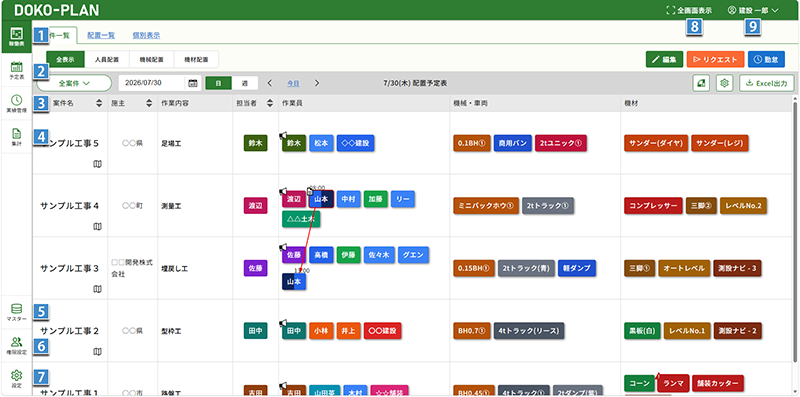
Task: Switch to the 個別表示 tab
Action: coord(146,35)
